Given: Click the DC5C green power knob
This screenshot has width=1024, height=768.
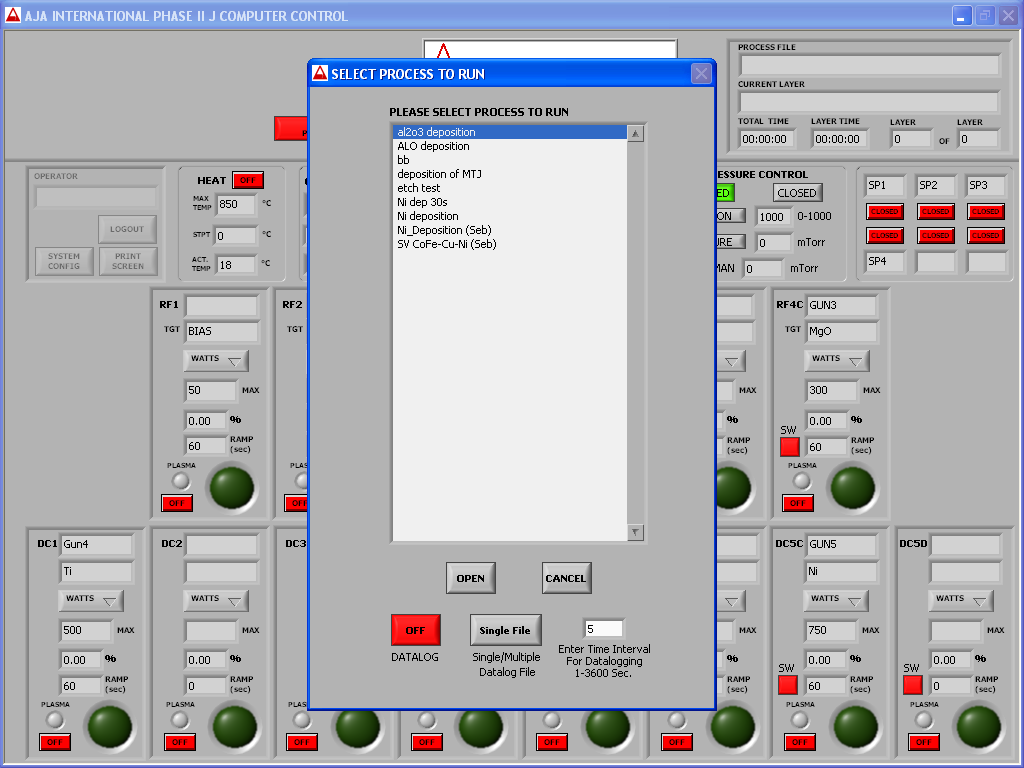Looking at the screenshot, I should (x=853, y=727).
